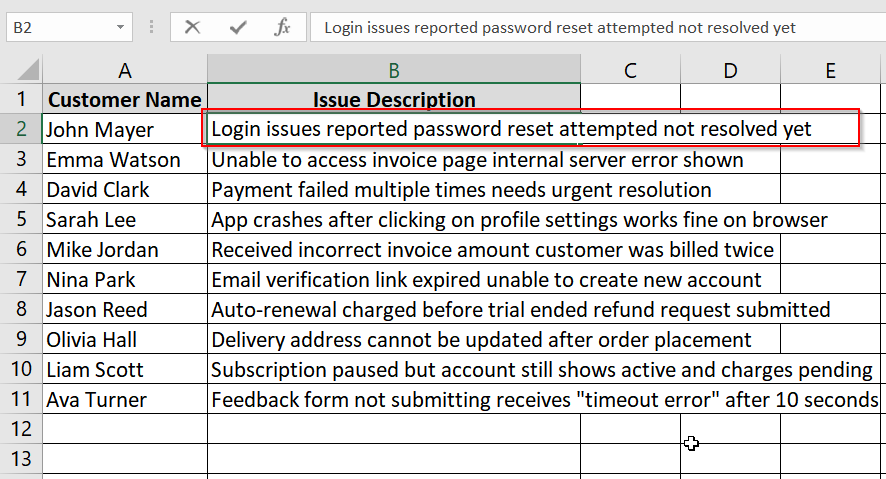The image size is (886, 479).
Task: Select column A header
Action: click(x=125, y=70)
